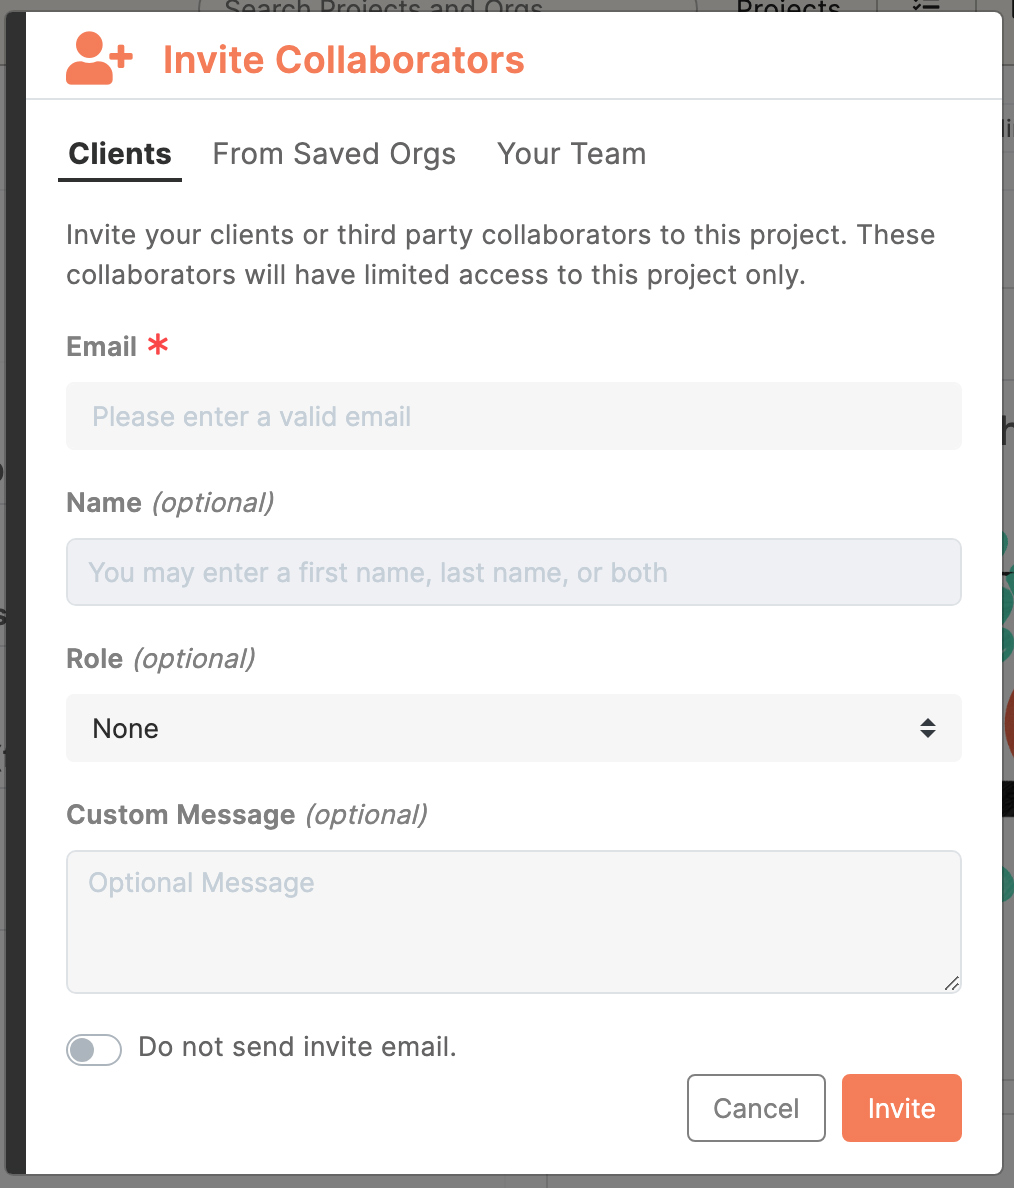Click the Role (optional) field label
The image size is (1014, 1188).
[x=161, y=658]
